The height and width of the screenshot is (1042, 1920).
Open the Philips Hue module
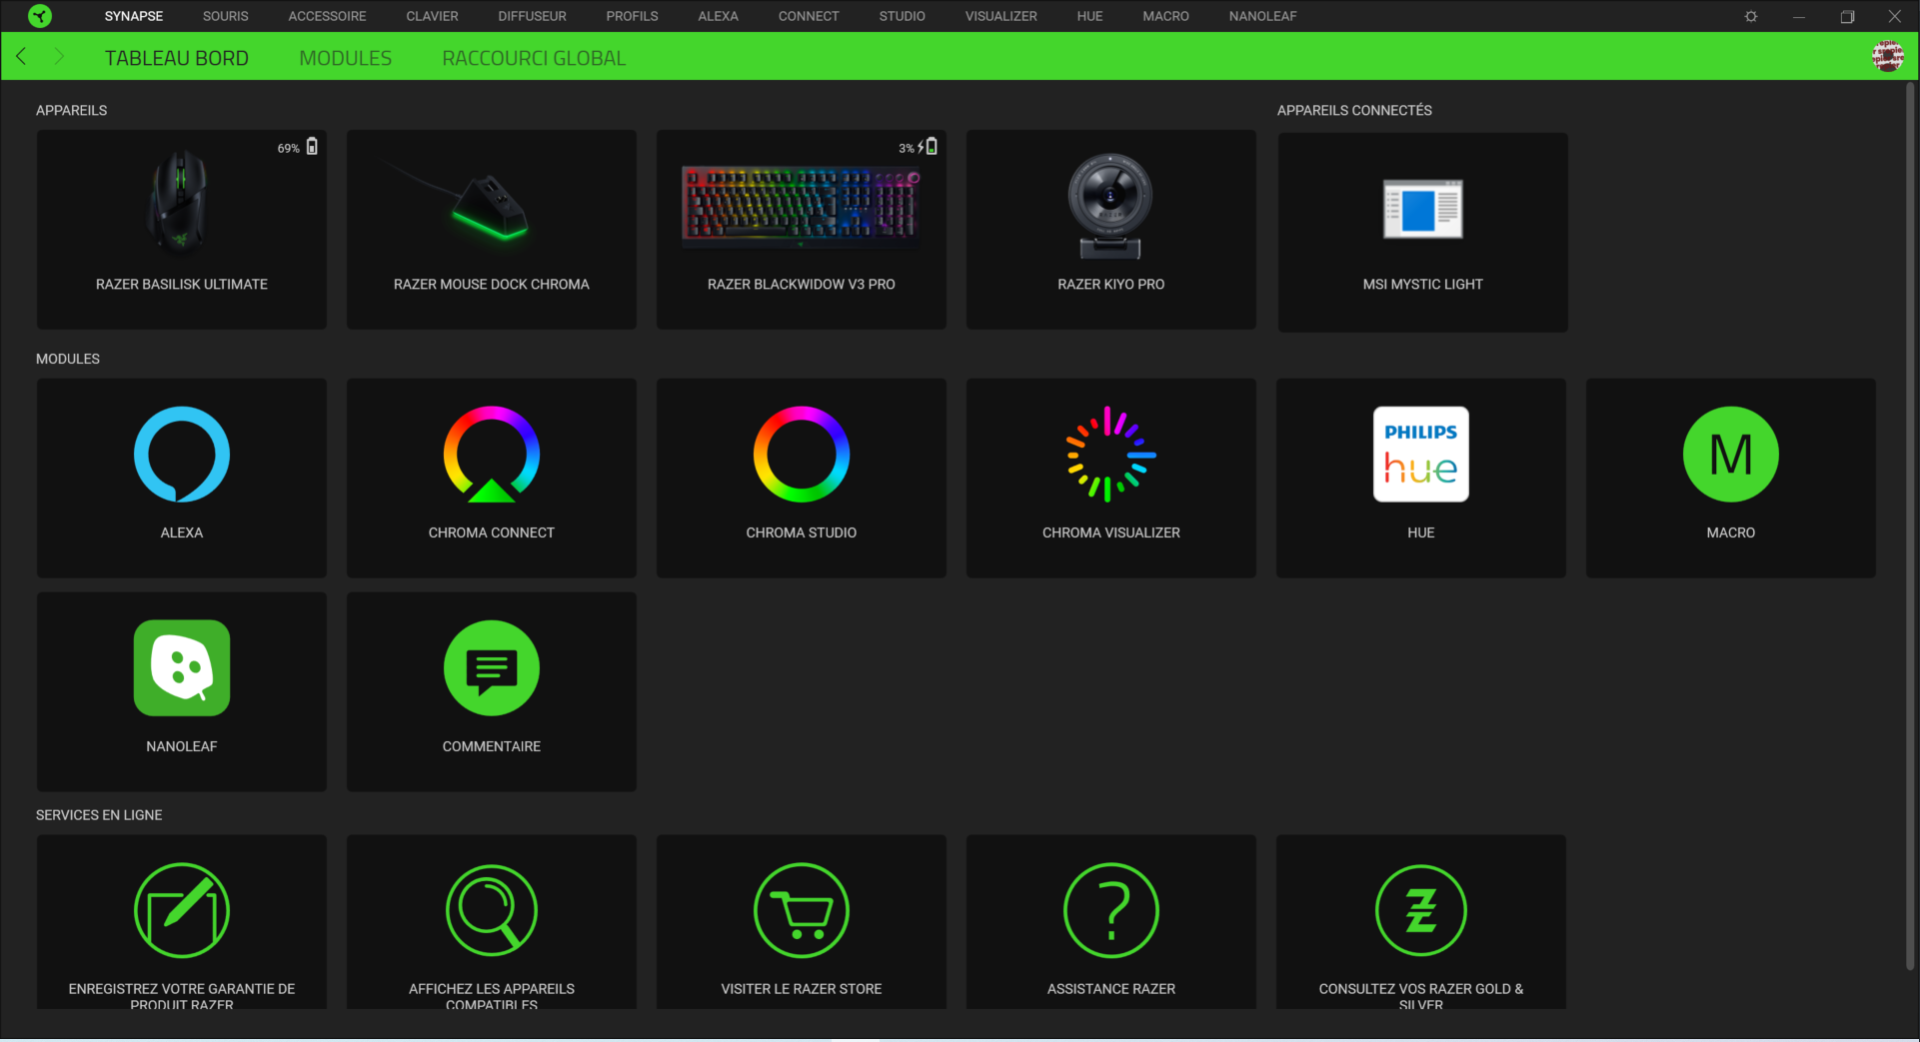click(x=1421, y=477)
